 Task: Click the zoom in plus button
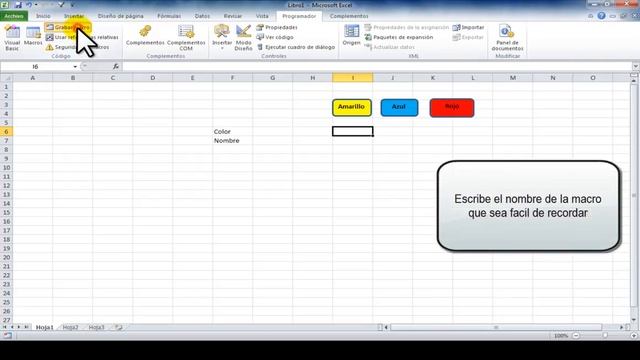pos(634,336)
